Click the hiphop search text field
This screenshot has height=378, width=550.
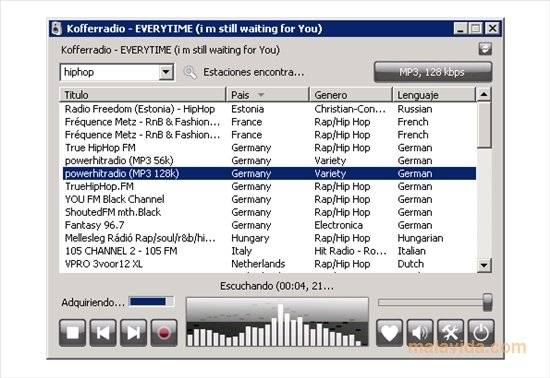coord(110,72)
